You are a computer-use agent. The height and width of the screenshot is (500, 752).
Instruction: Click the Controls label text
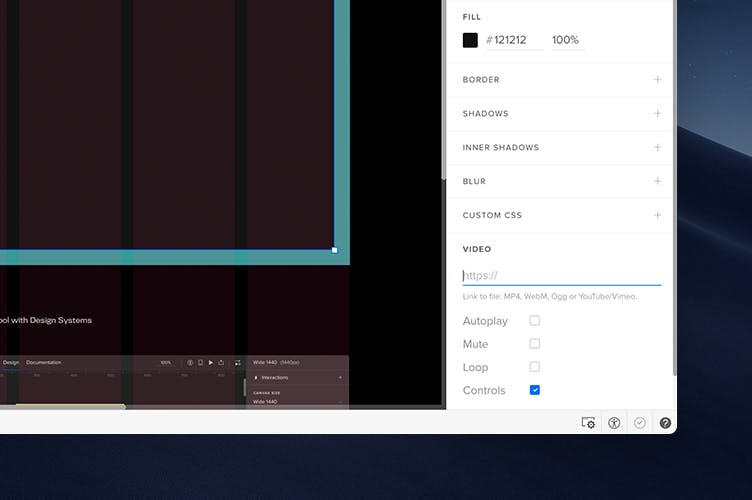pyautogui.click(x=484, y=390)
